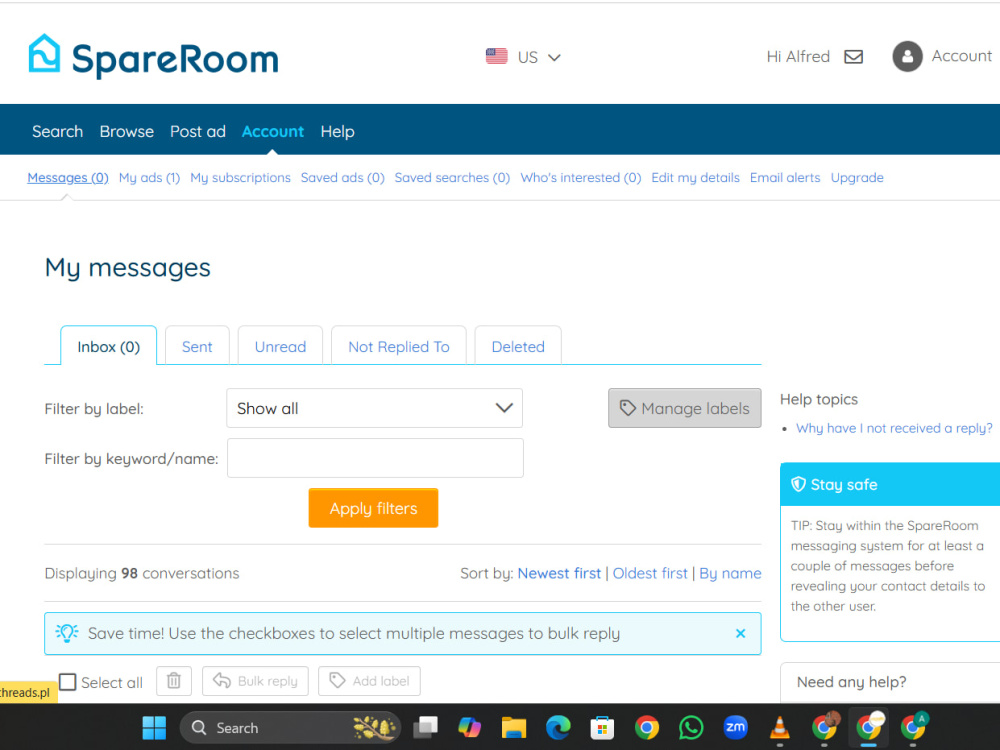Image resolution: width=1000 pixels, height=750 pixels.
Task: Sort conversations By name
Action: (730, 573)
